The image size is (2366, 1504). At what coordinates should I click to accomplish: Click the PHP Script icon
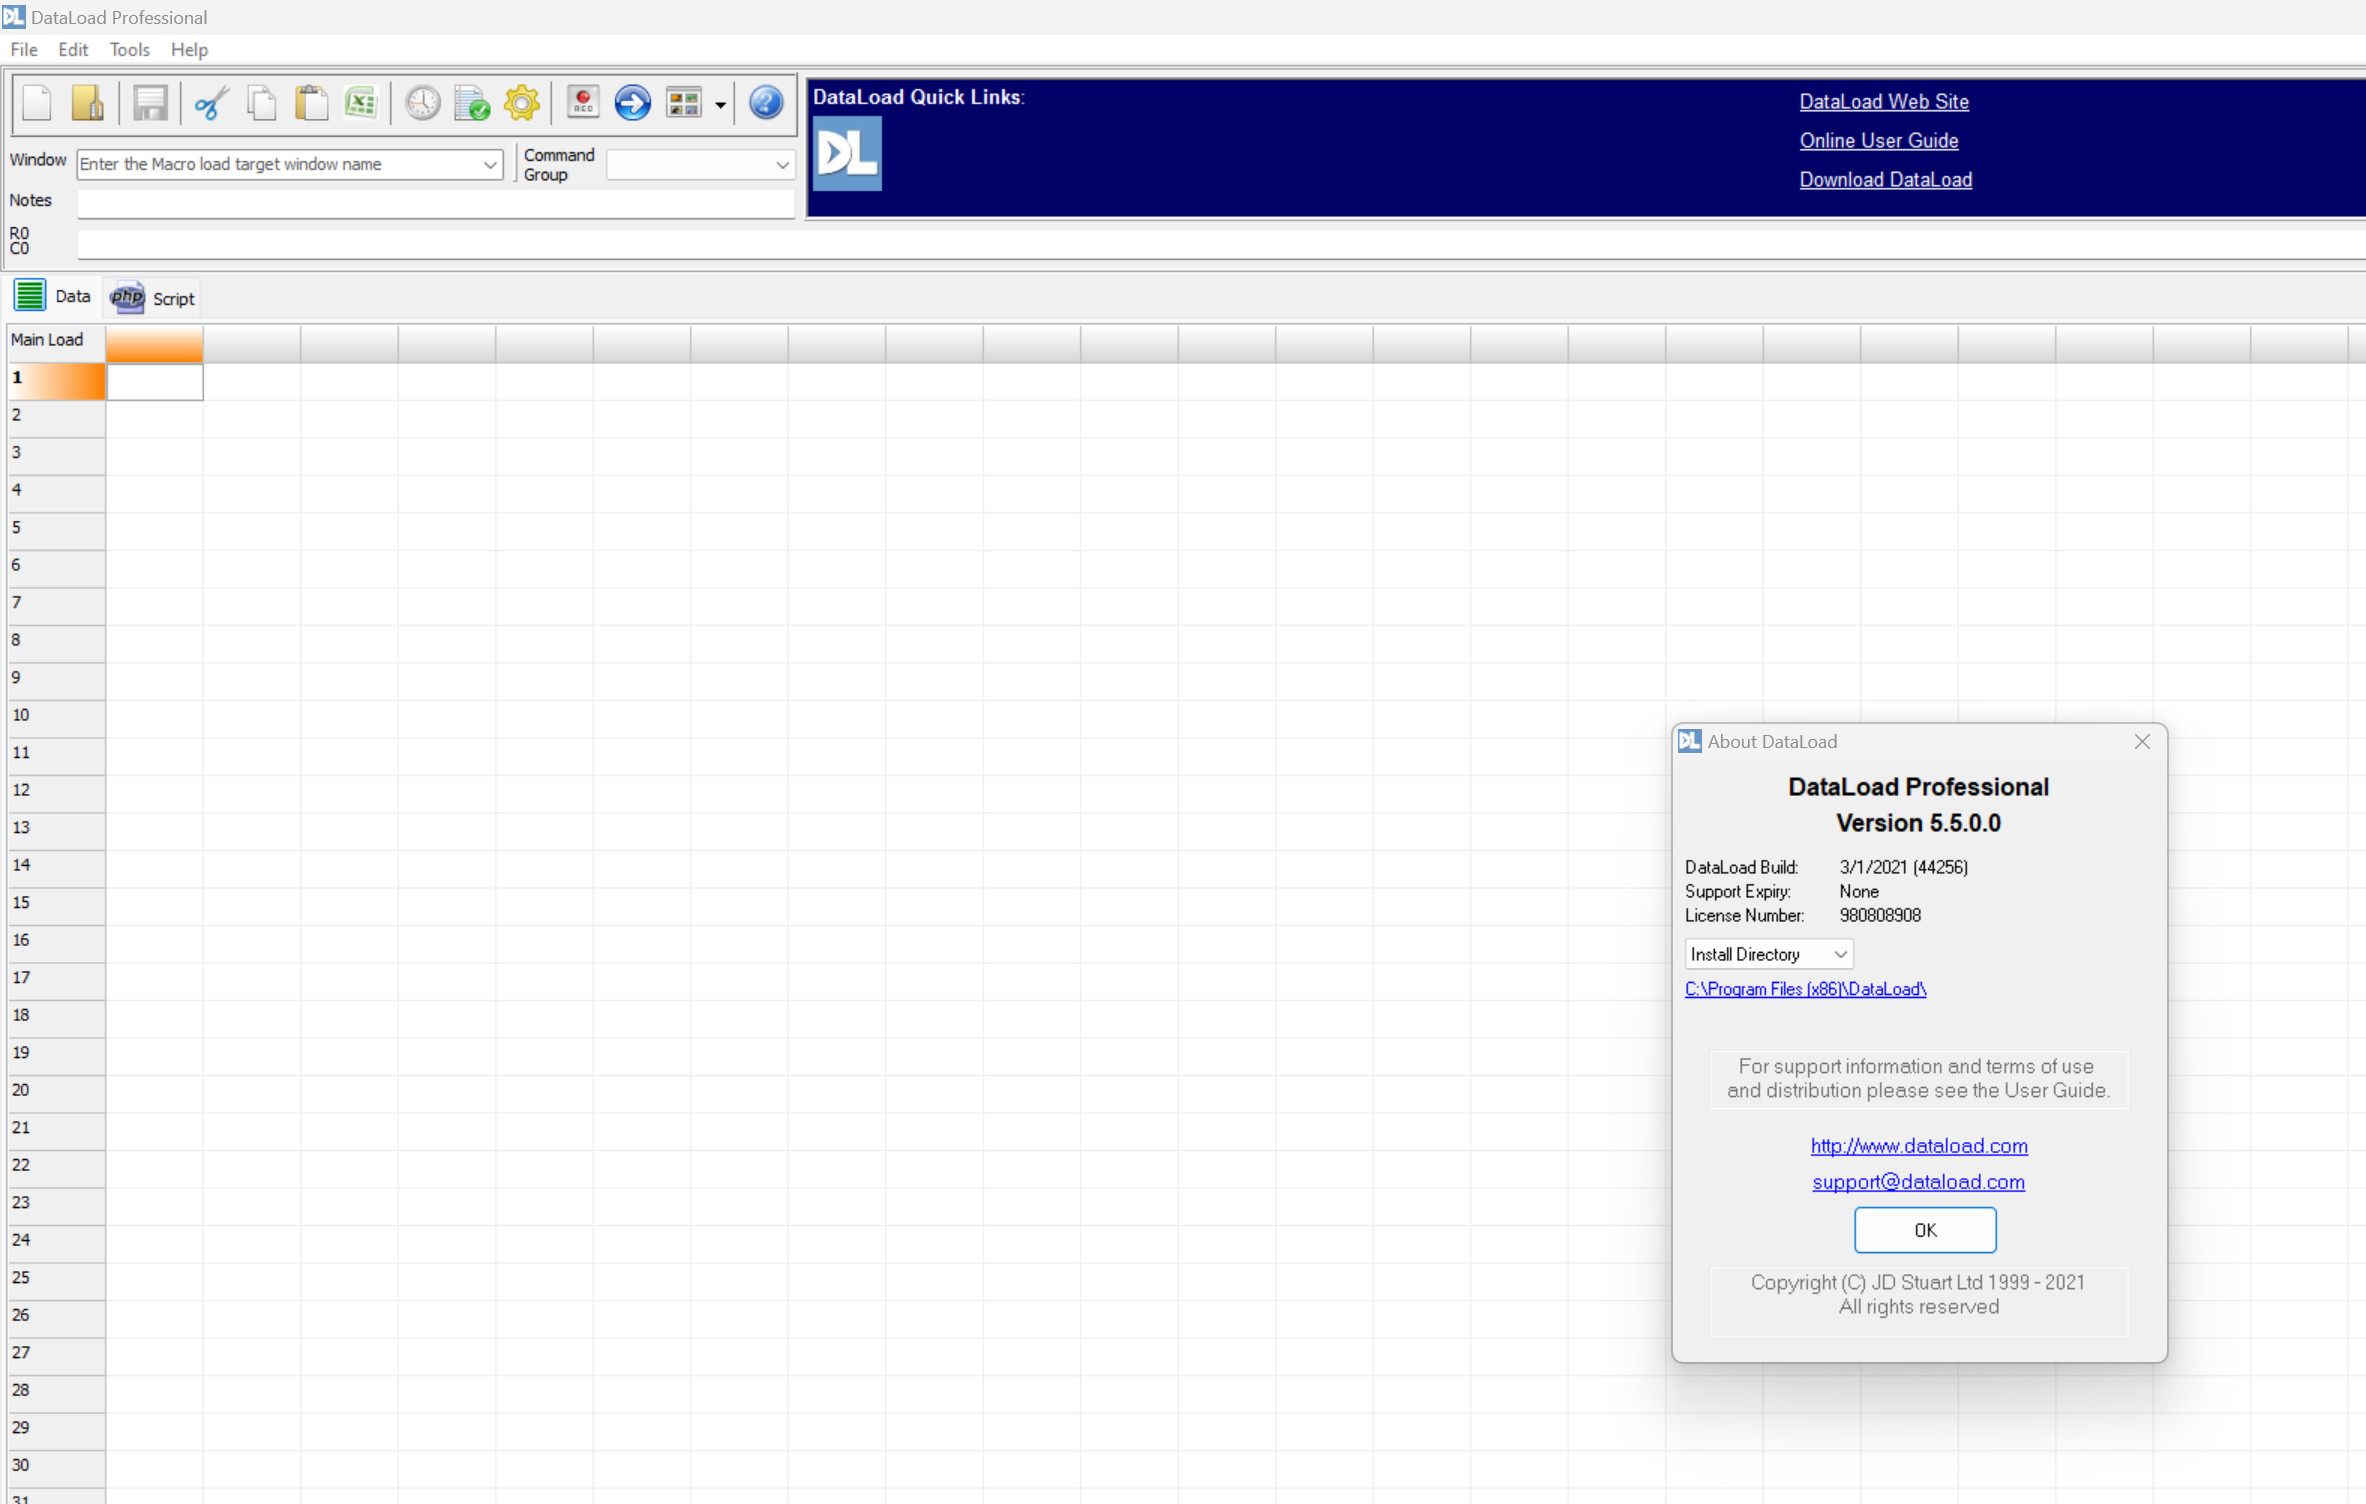pos(127,297)
